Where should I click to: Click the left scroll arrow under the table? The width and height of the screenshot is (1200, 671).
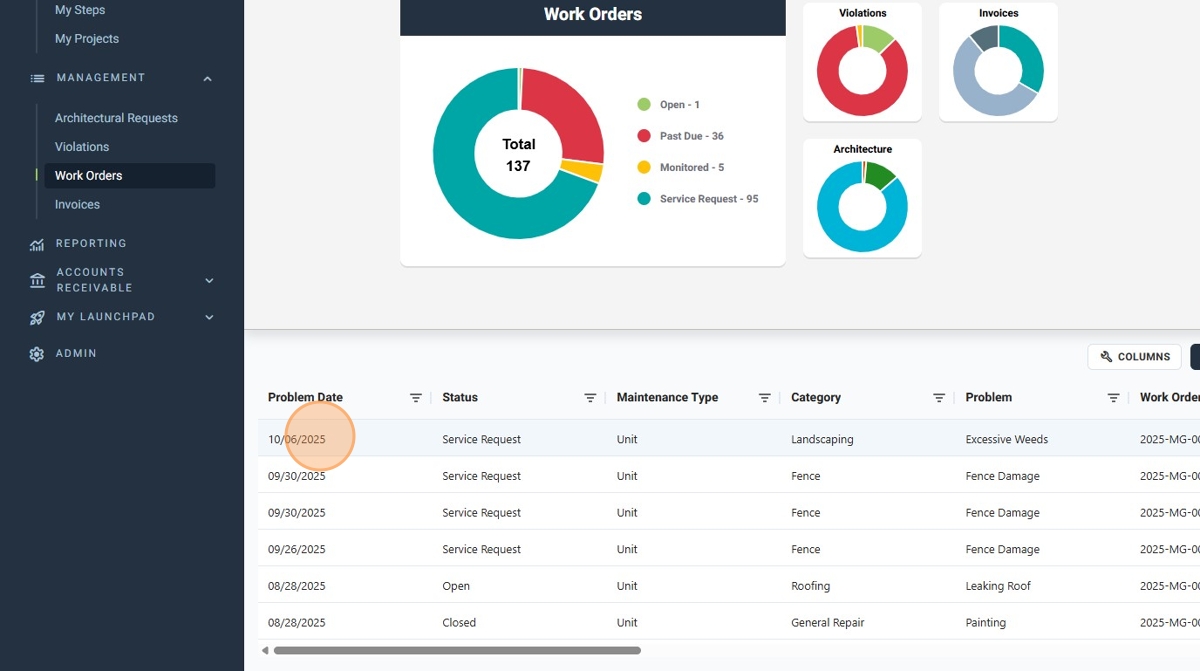[265, 651]
